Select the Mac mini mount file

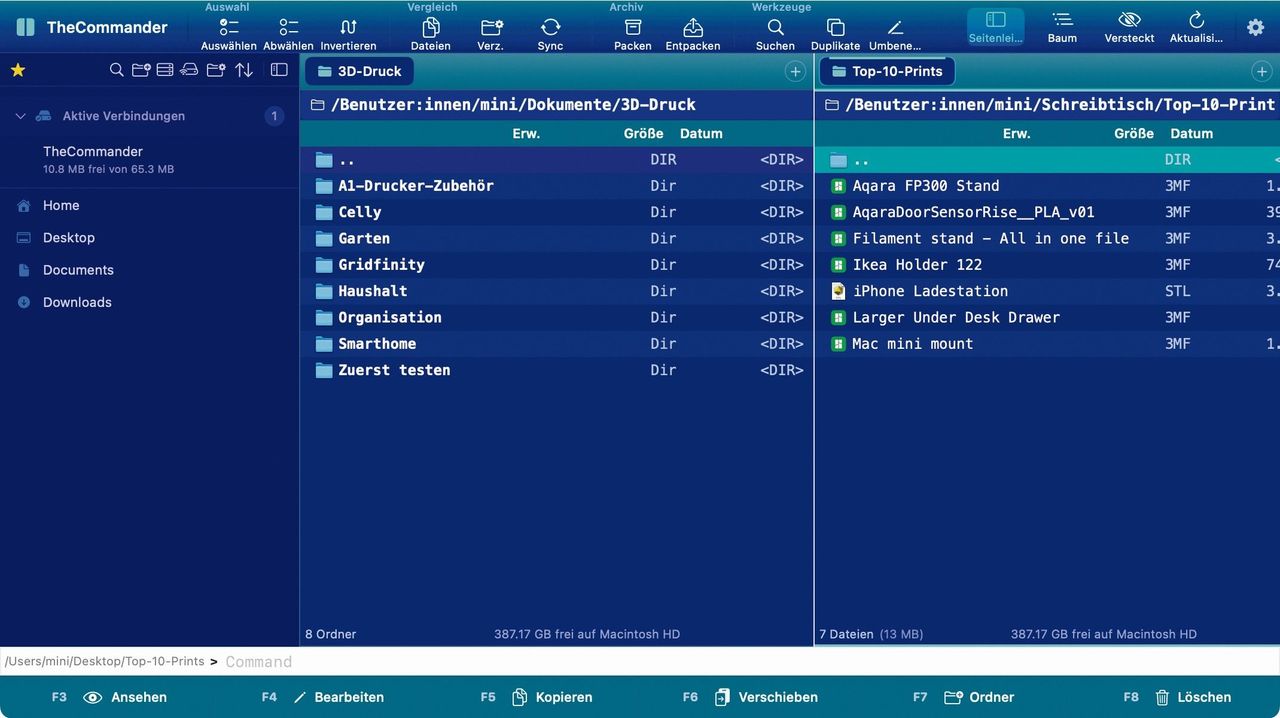1048,344
